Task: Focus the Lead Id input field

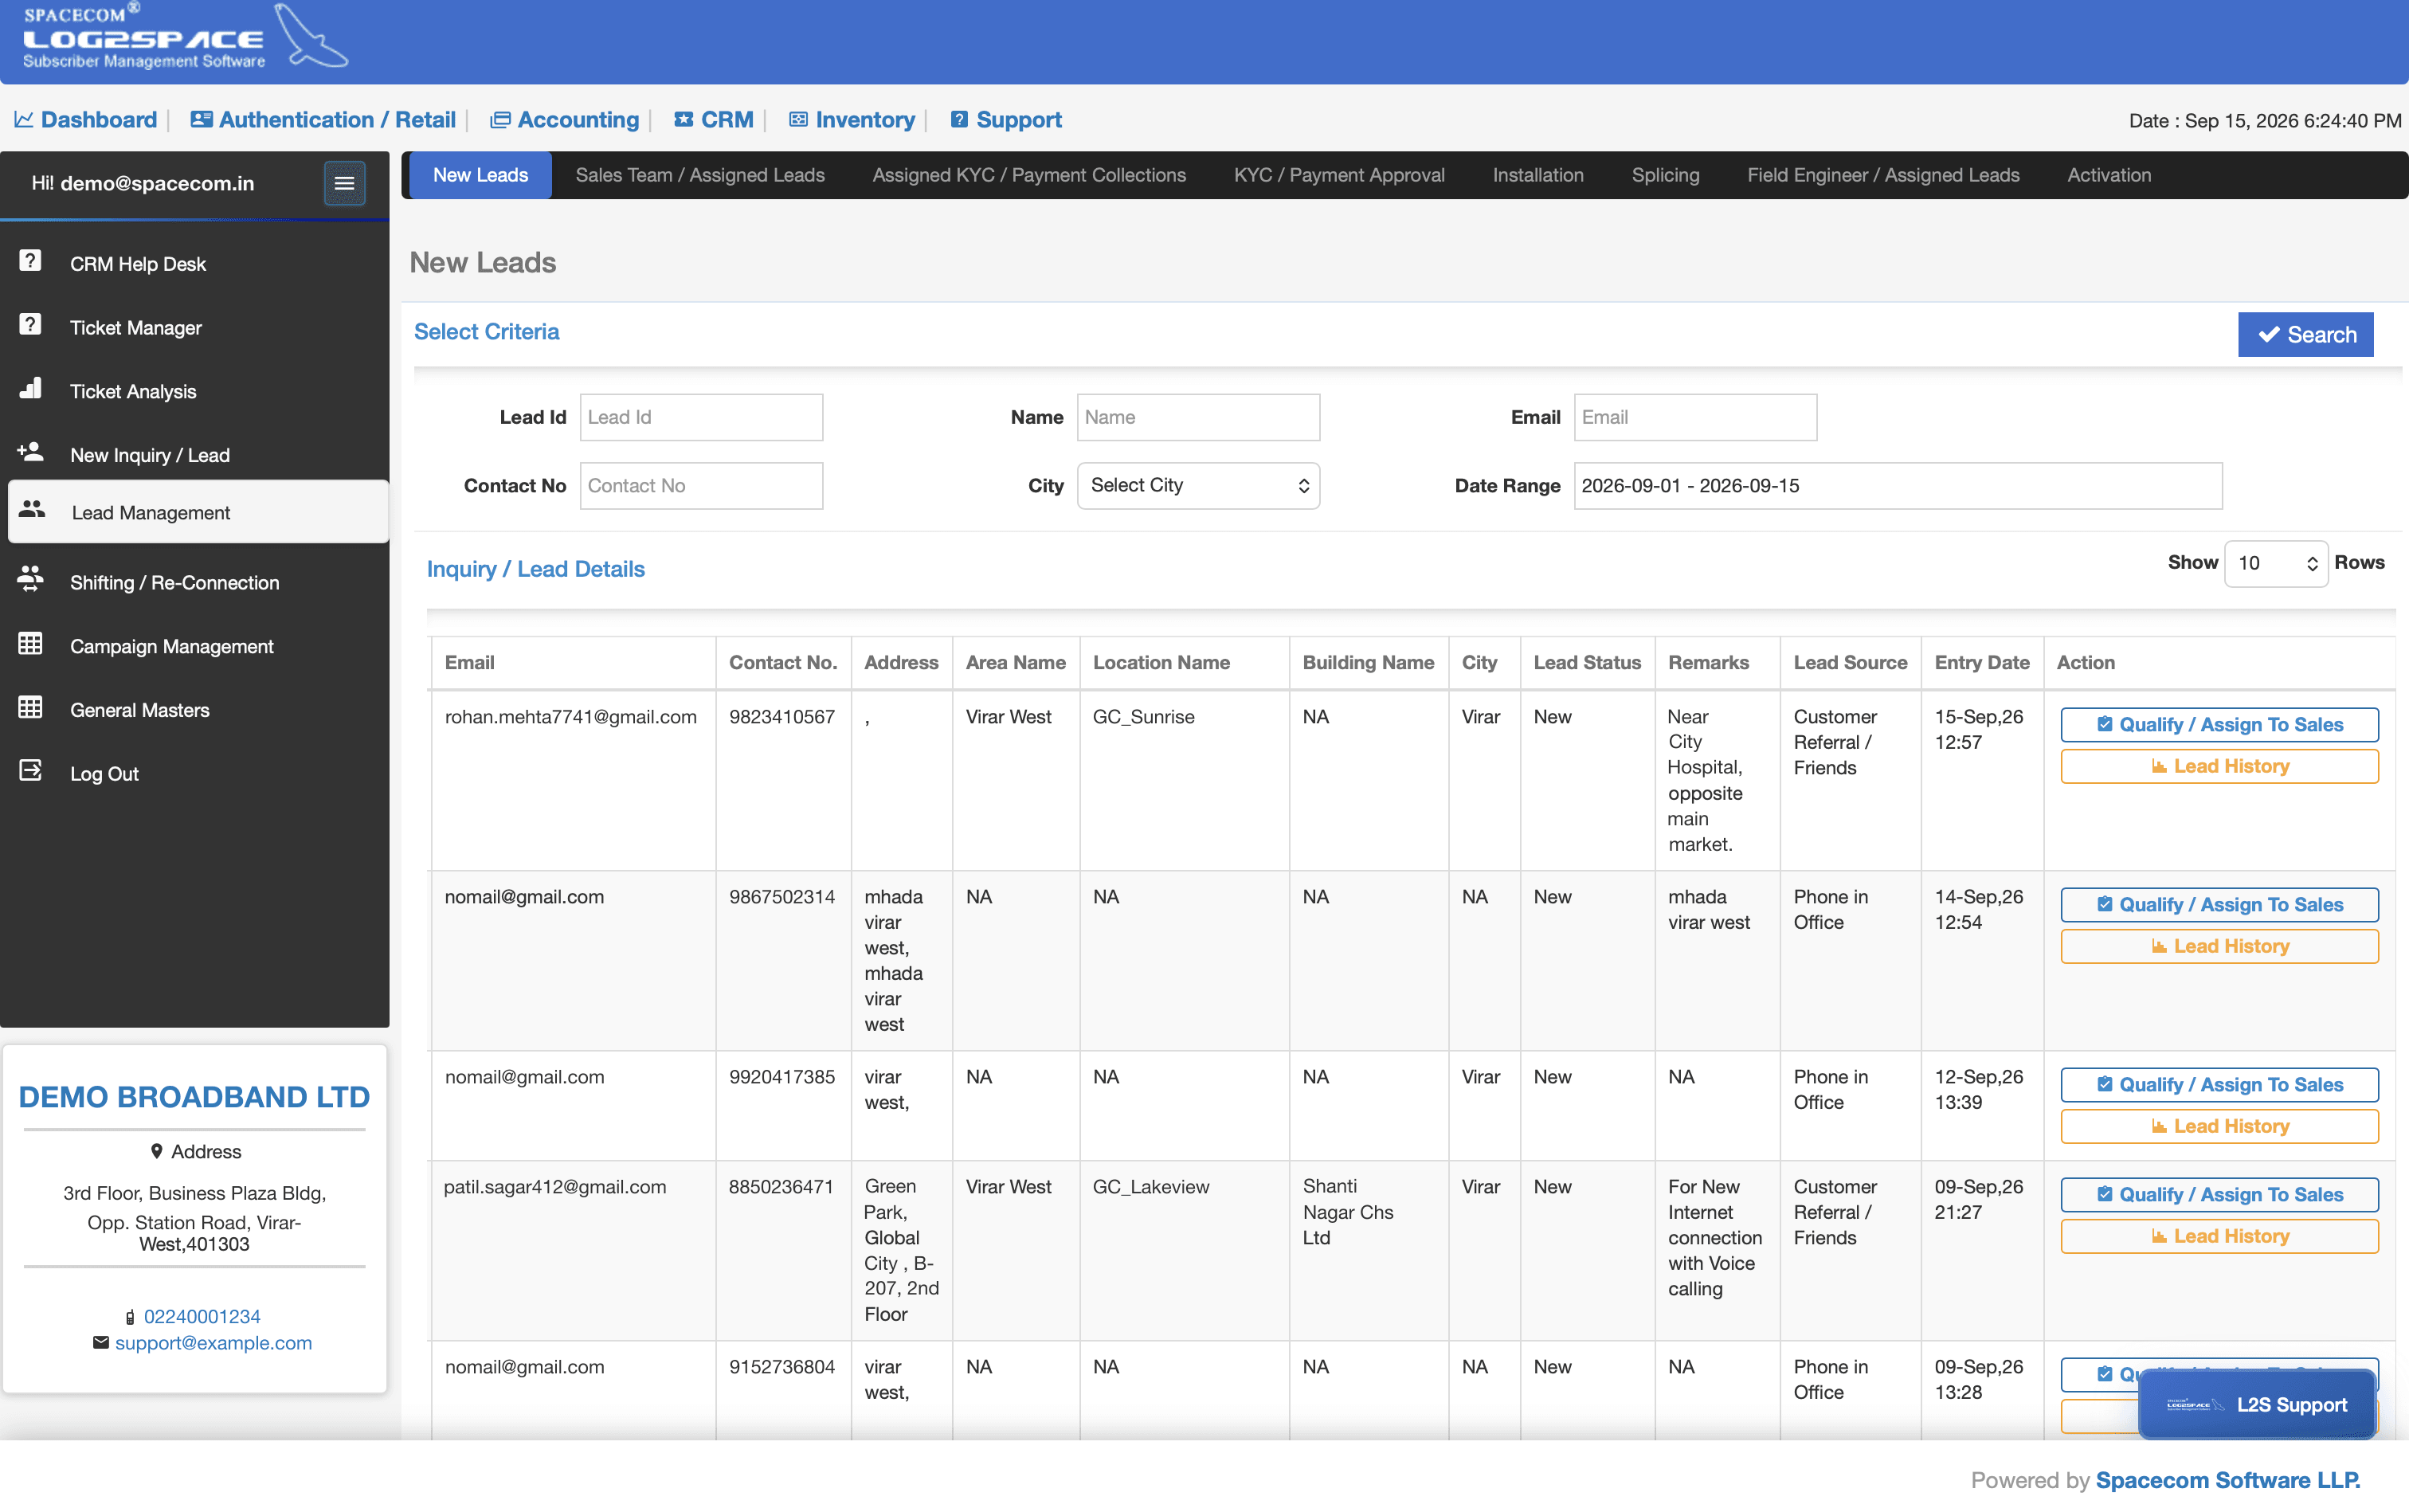Action: (701, 417)
